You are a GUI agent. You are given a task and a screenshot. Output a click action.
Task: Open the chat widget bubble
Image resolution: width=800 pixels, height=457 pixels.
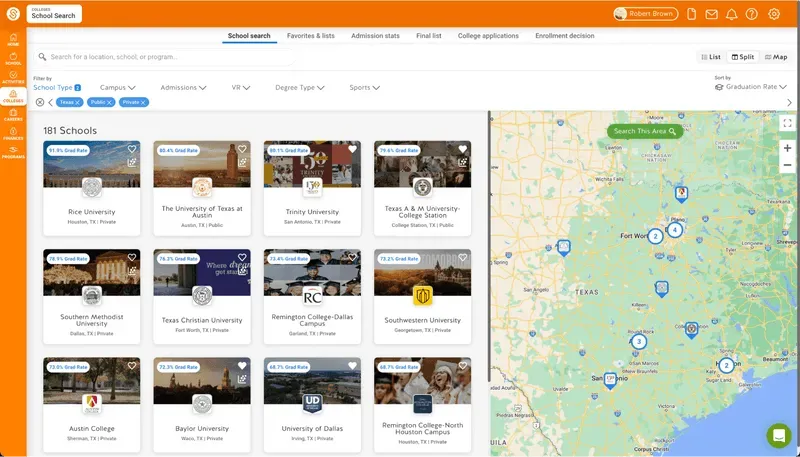tap(779, 436)
